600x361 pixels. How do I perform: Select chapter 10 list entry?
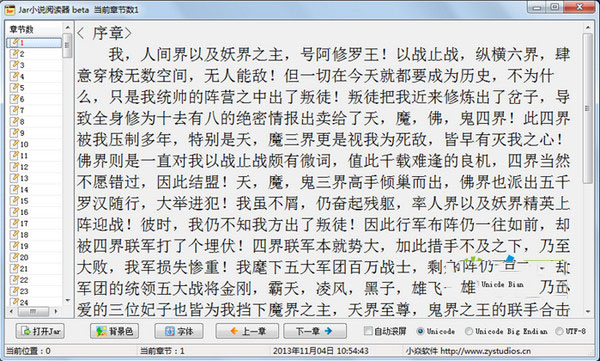[34, 144]
